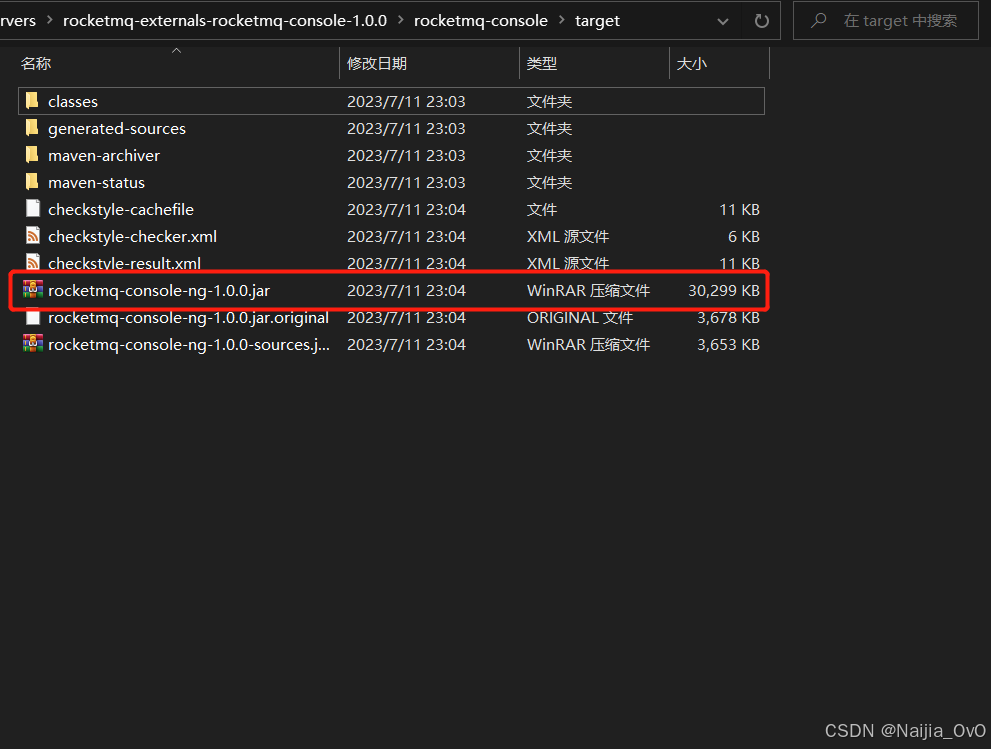Select rocketmq-console-ng-1.0.0.jar.original file name
991x749 pixels.
coord(188,317)
